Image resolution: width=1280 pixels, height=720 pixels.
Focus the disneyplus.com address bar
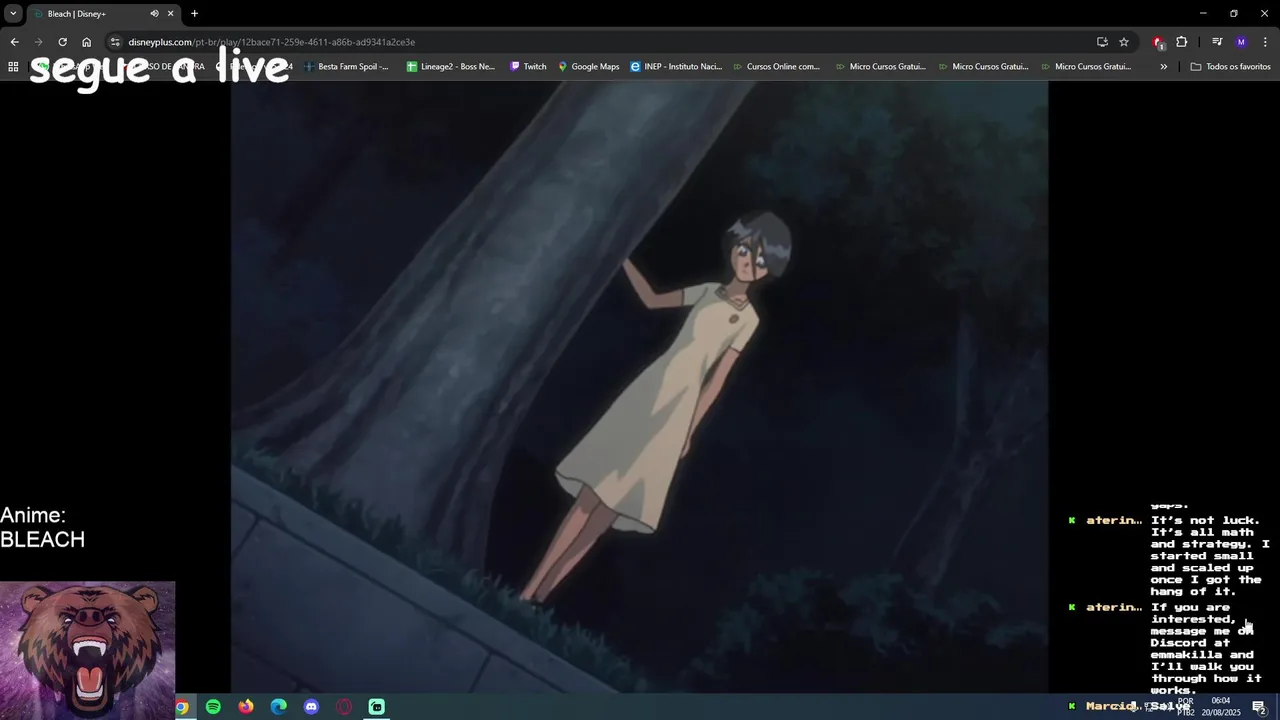tap(600, 42)
